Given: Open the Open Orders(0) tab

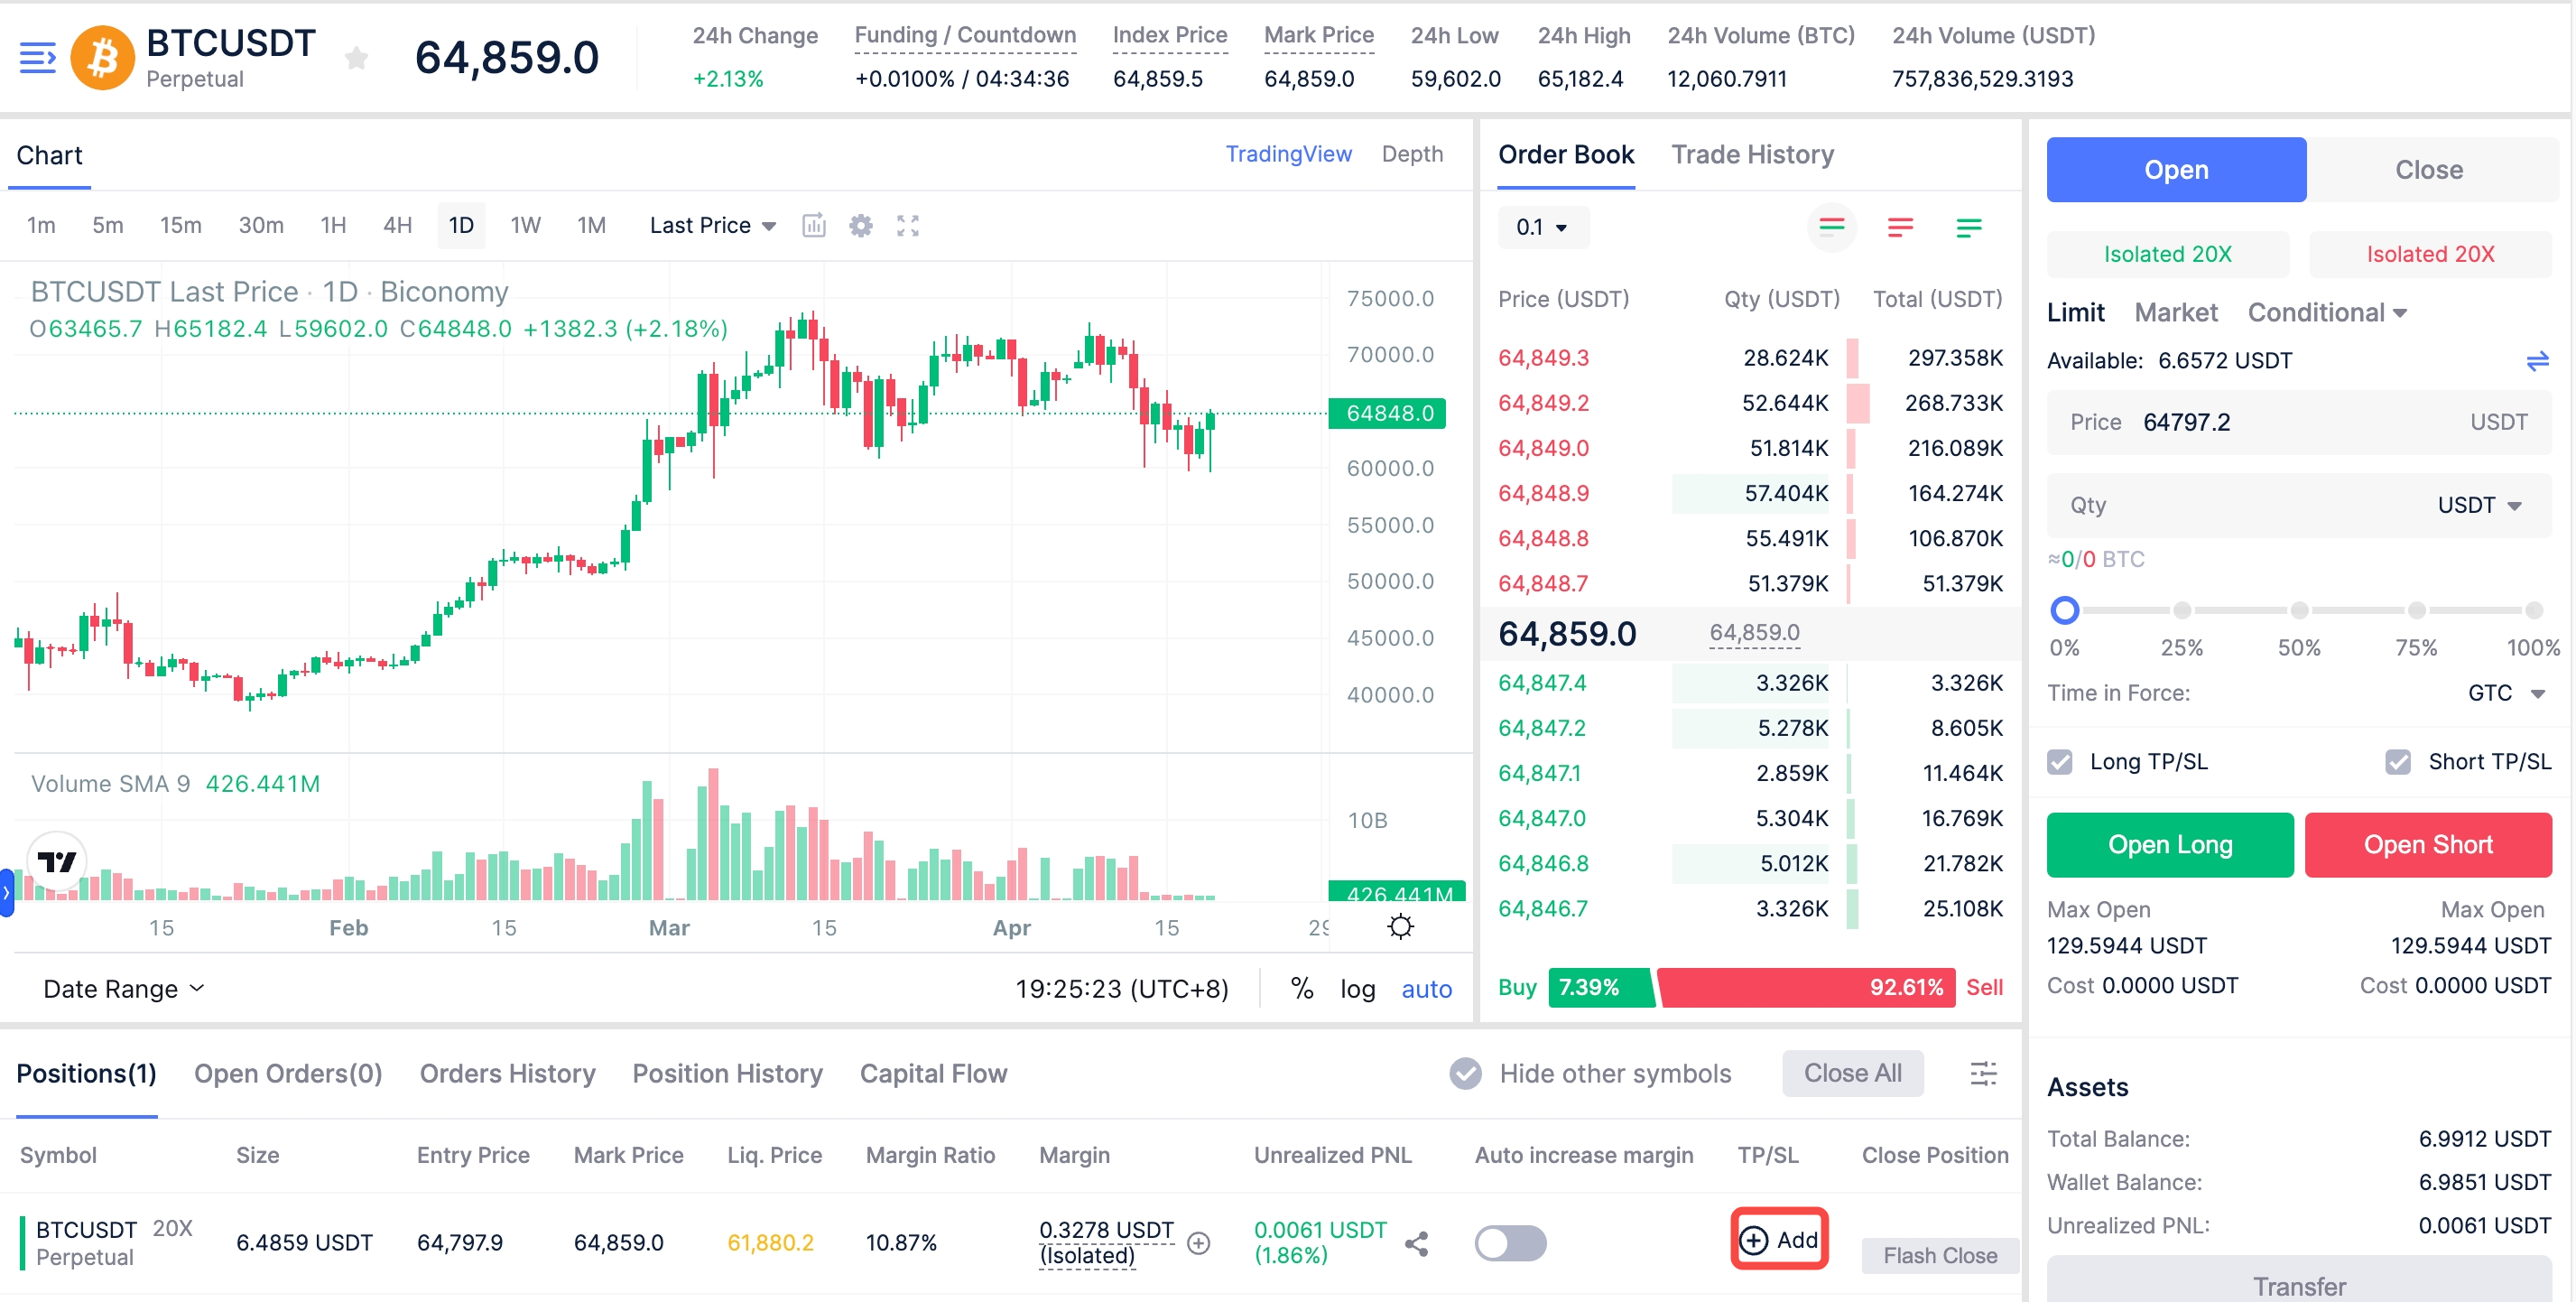Looking at the screenshot, I should [x=288, y=1073].
